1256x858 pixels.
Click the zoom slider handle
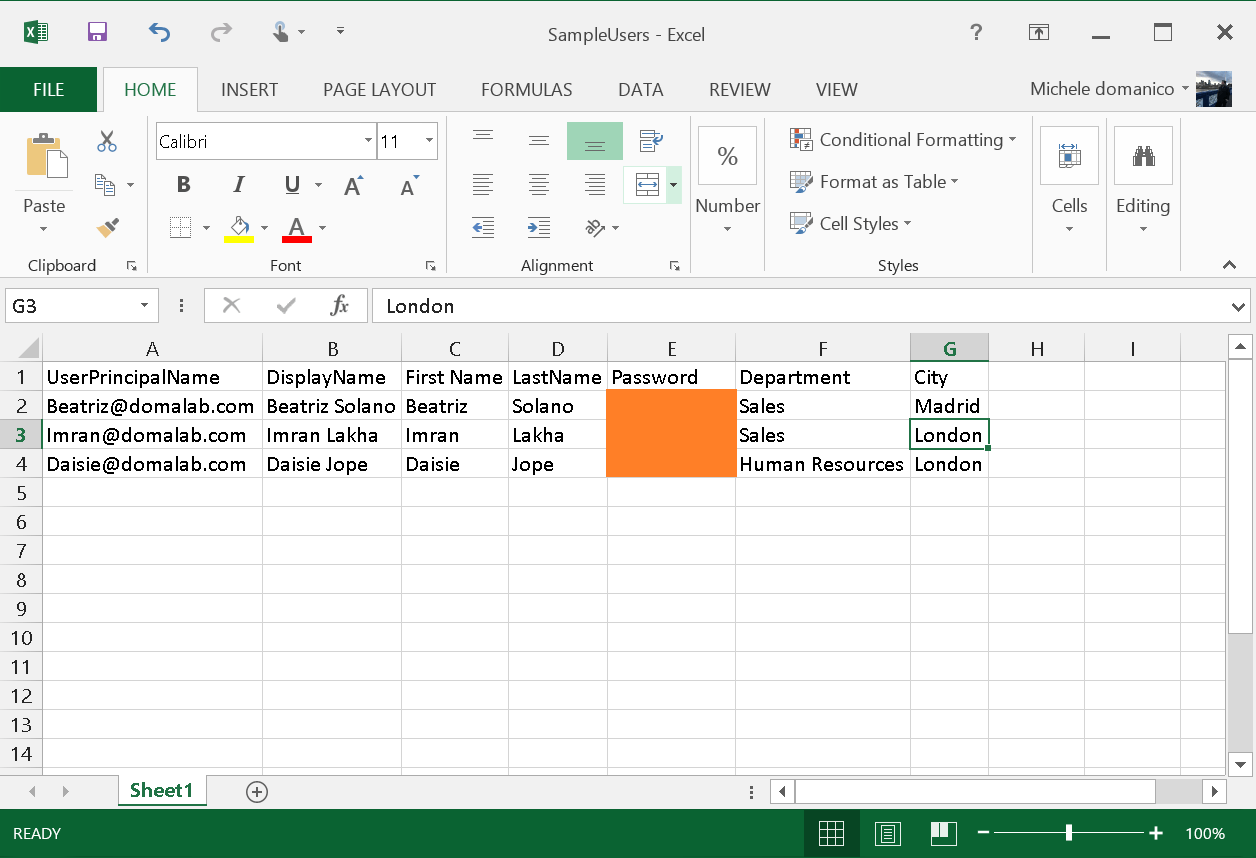pyautogui.click(x=1069, y=833)
